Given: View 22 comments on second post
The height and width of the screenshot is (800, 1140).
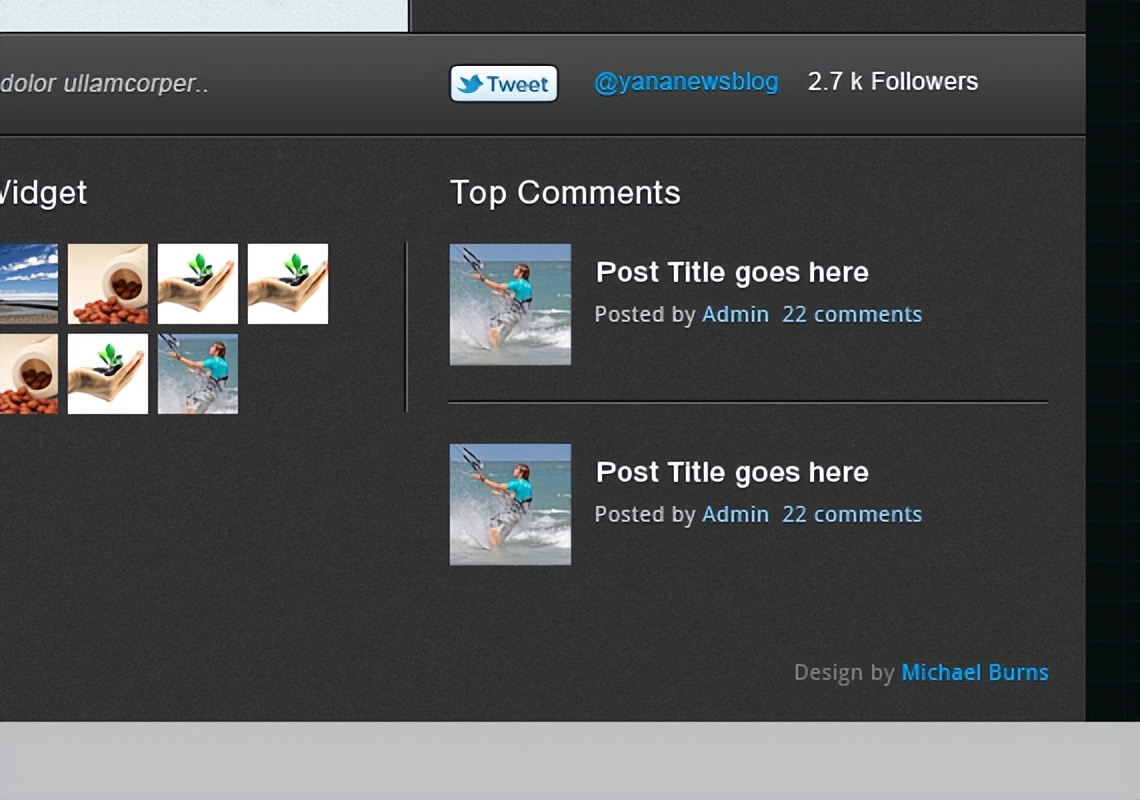Looking at the screenshot, I should (x=852, y=514).
